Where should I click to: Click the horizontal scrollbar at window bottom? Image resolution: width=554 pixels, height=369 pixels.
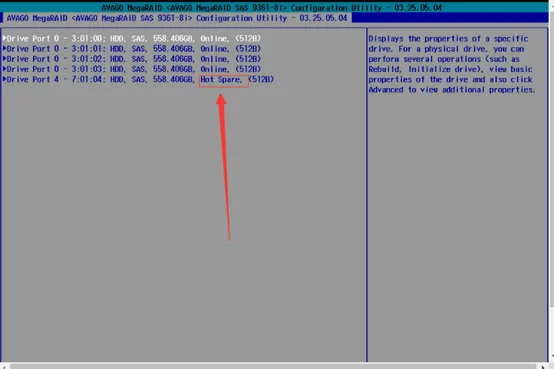[273, 367]
